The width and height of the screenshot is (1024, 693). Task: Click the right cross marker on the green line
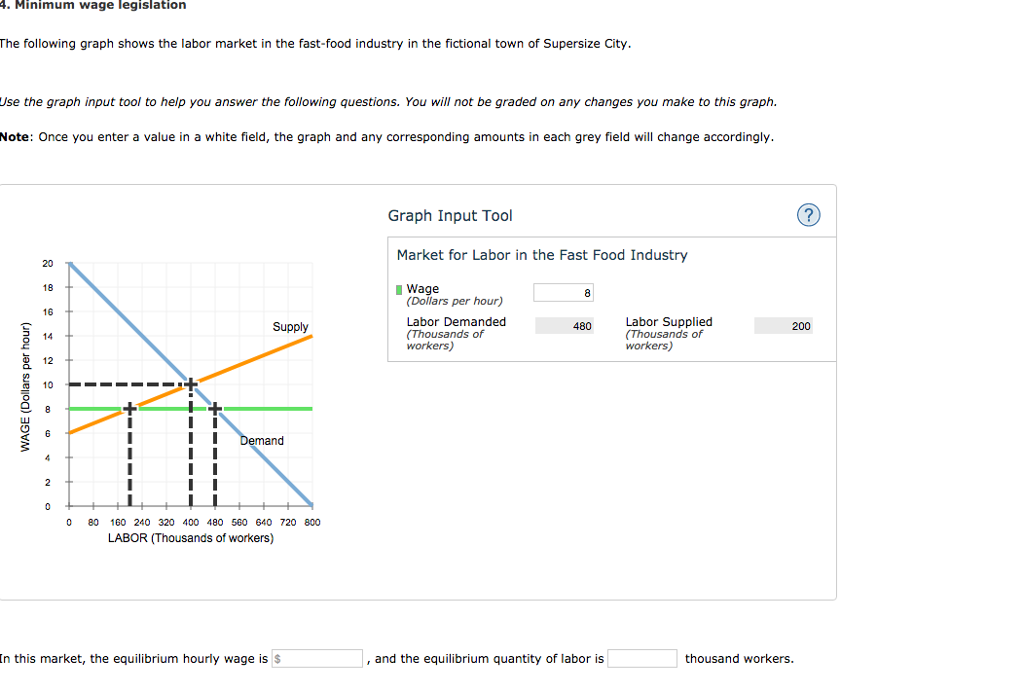(x=213, y=408)
